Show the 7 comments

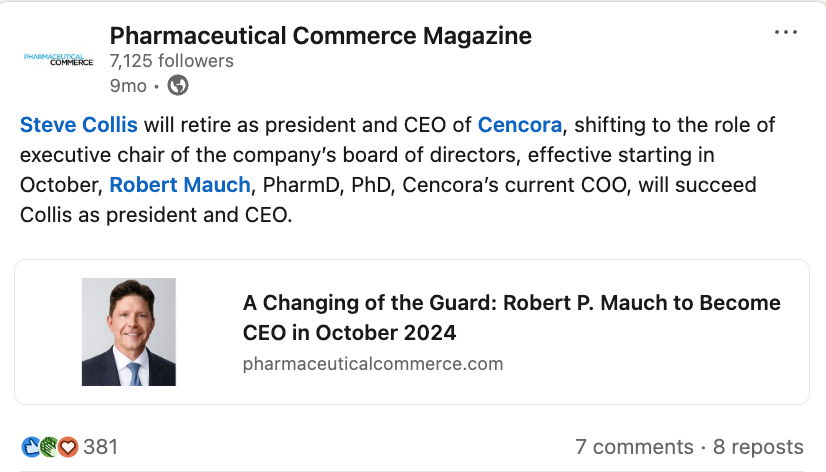tap(634, 447)
